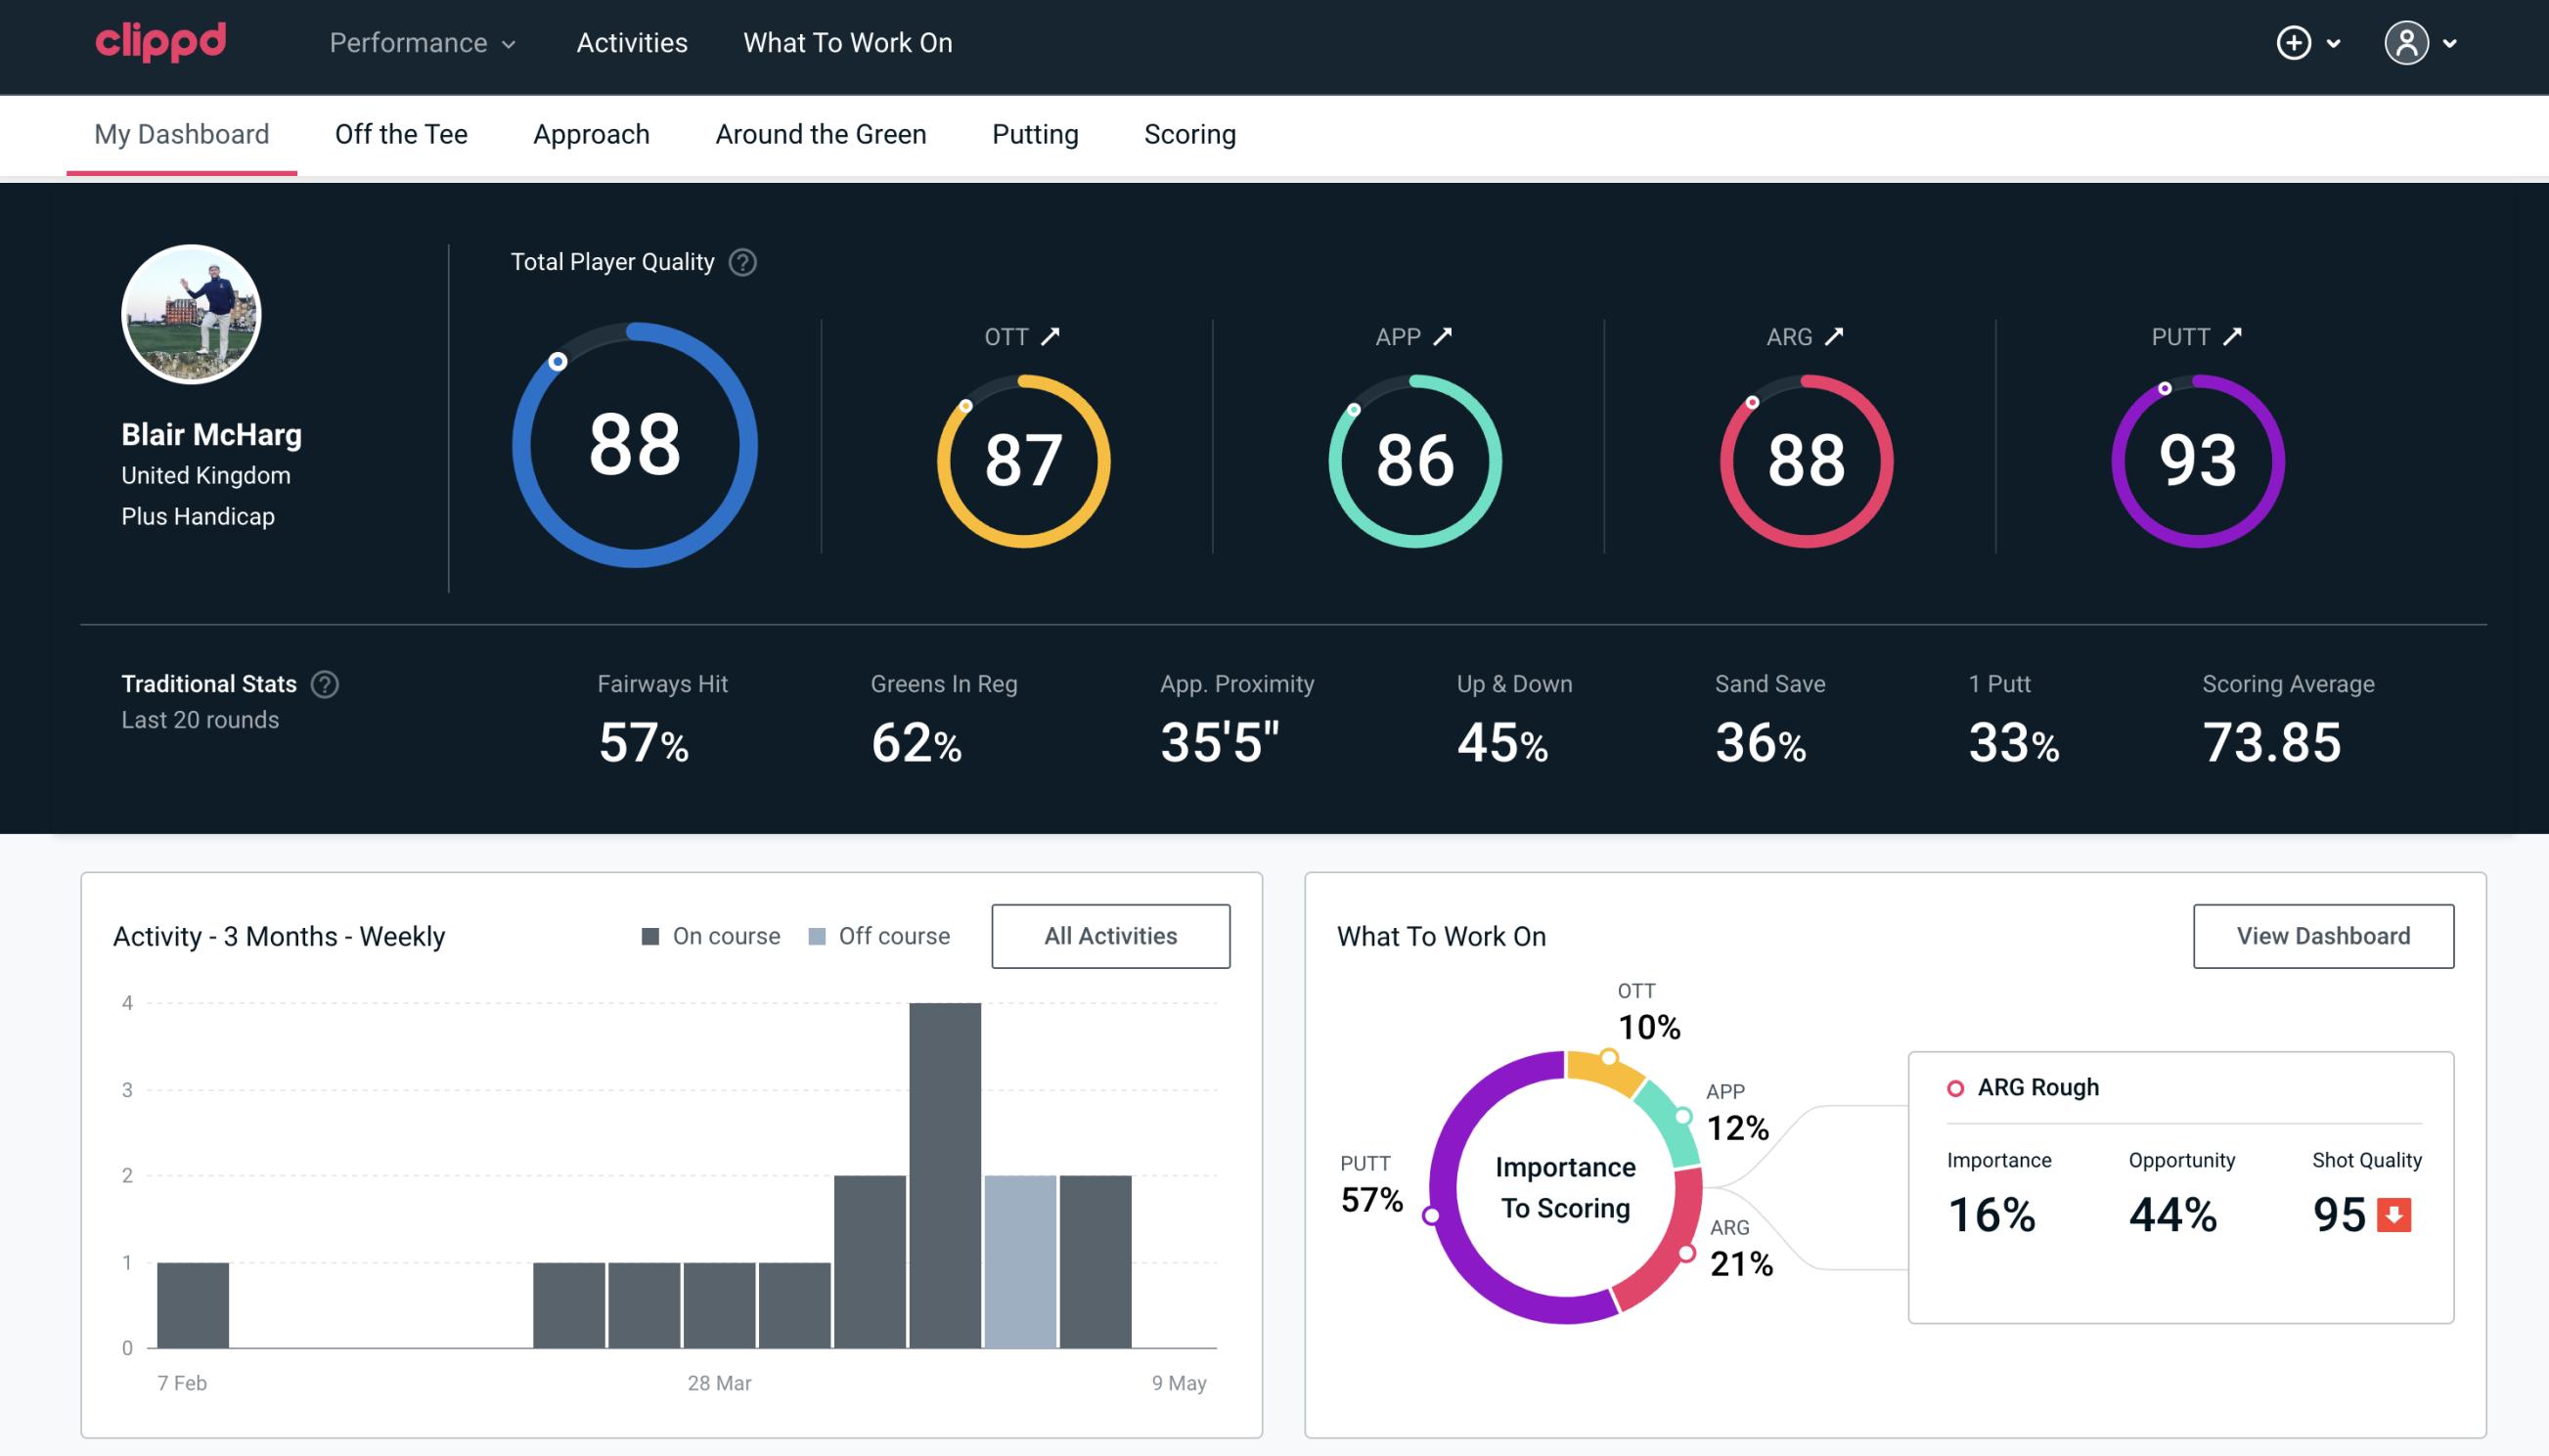Image resolution: width=2549 pixels, height=1456 pixels.
Task: Select the ARG Rough importance indicator
Action: click(x=1994, y=1211)
